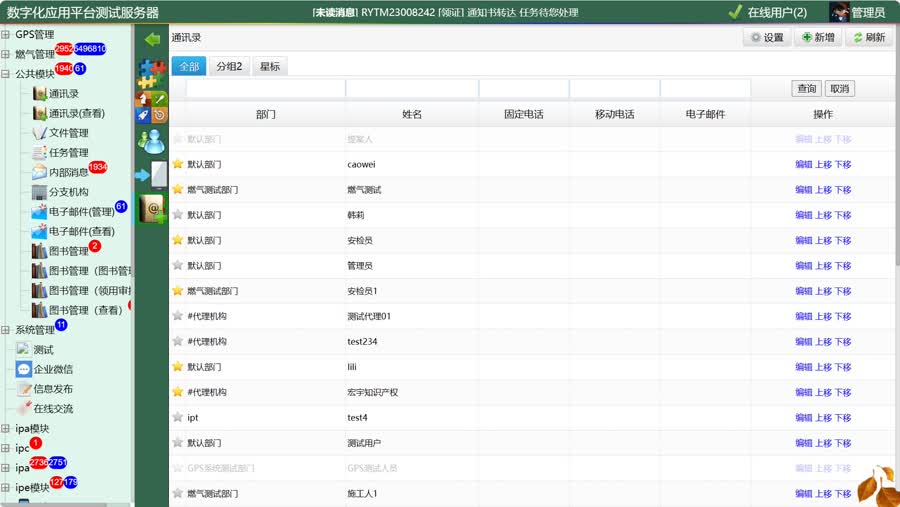
Task: Click administrator avatar at top right
Action: coord(840,12)
